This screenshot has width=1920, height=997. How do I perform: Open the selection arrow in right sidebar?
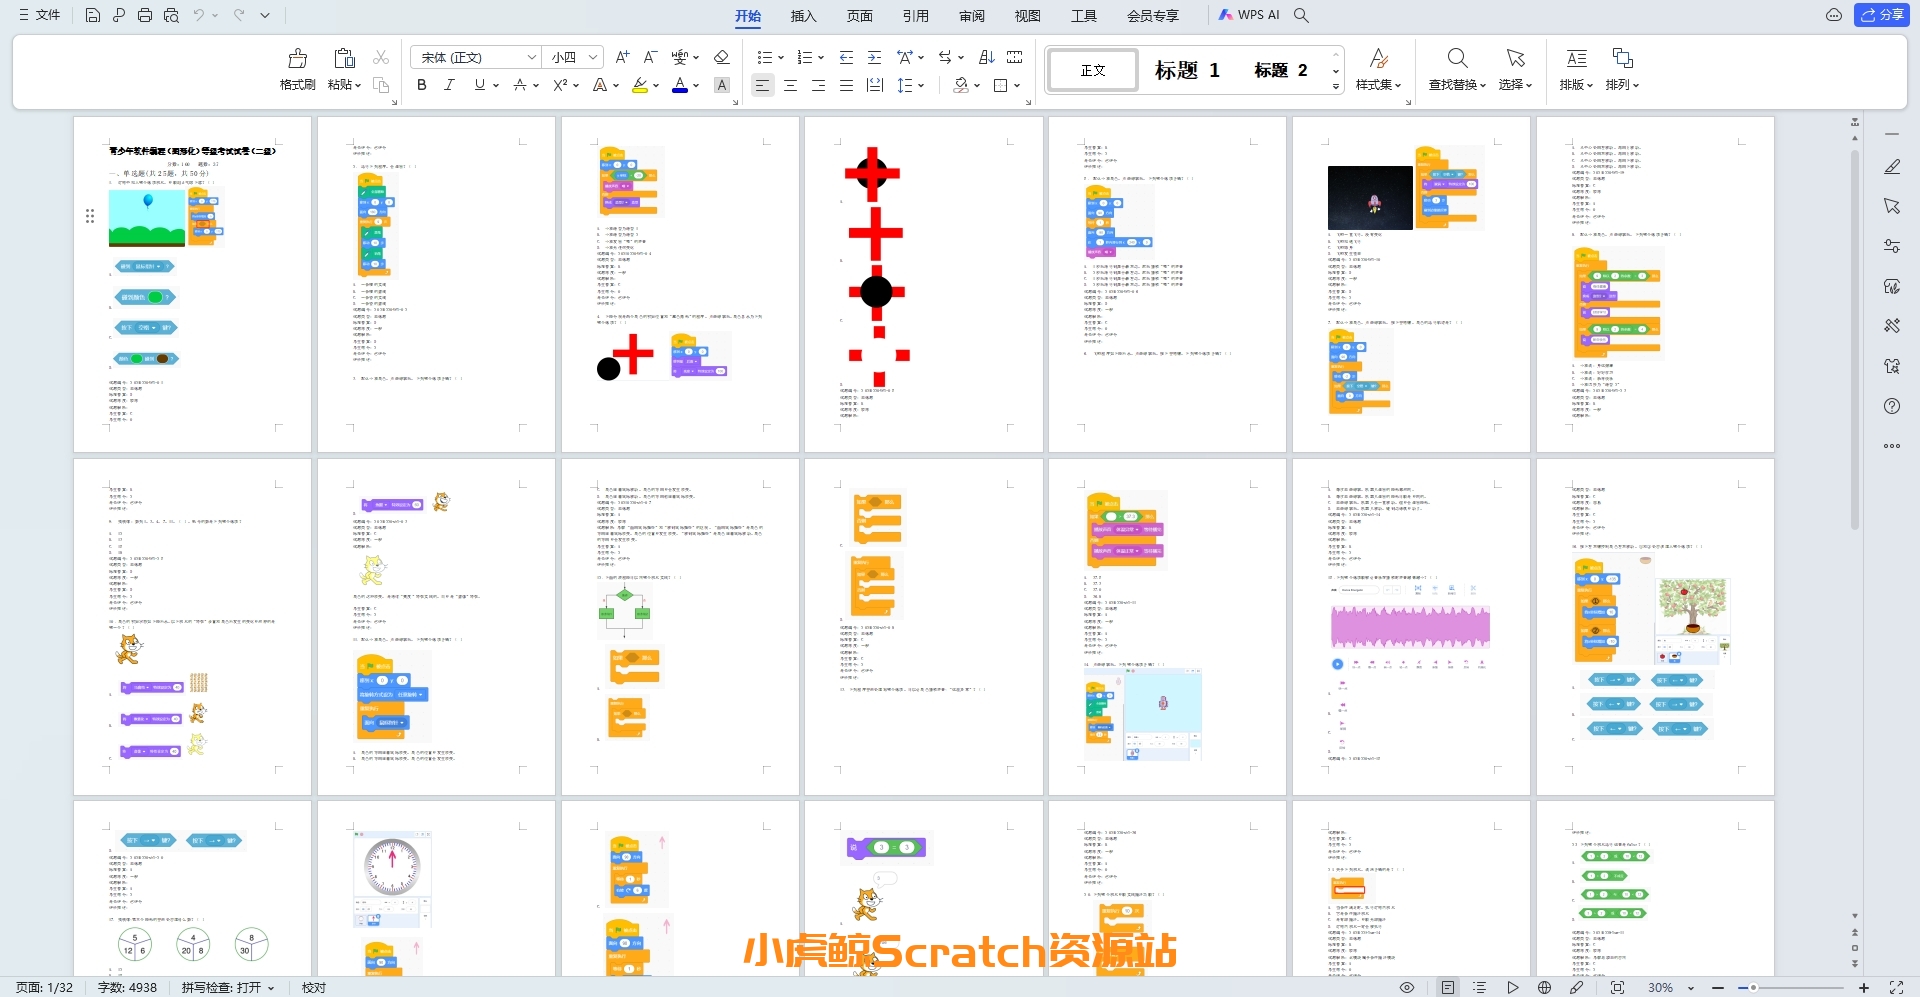click(x=1892, y=206)
